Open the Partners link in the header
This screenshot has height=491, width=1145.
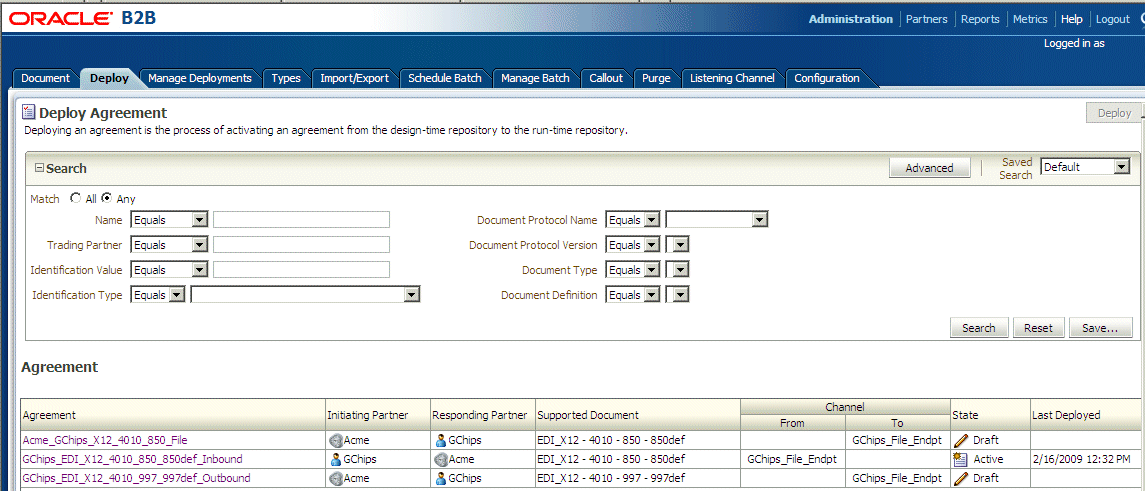[927, 20]
